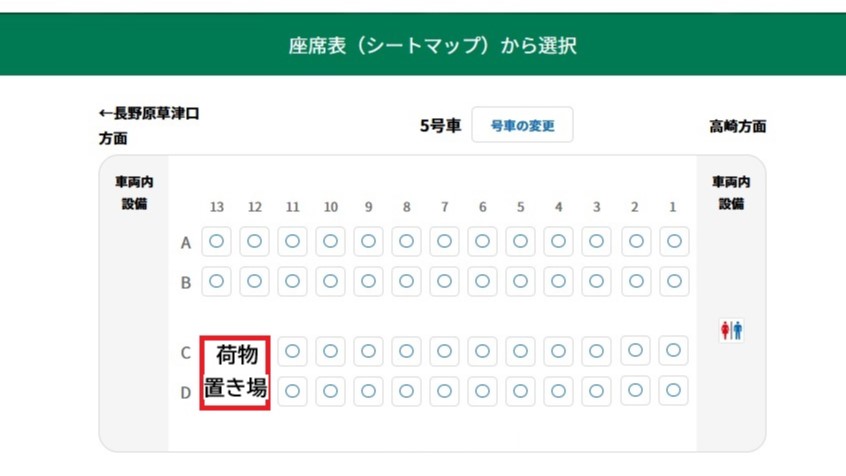
Task: Select seat 8D
Action: click(x=407, y=390)
